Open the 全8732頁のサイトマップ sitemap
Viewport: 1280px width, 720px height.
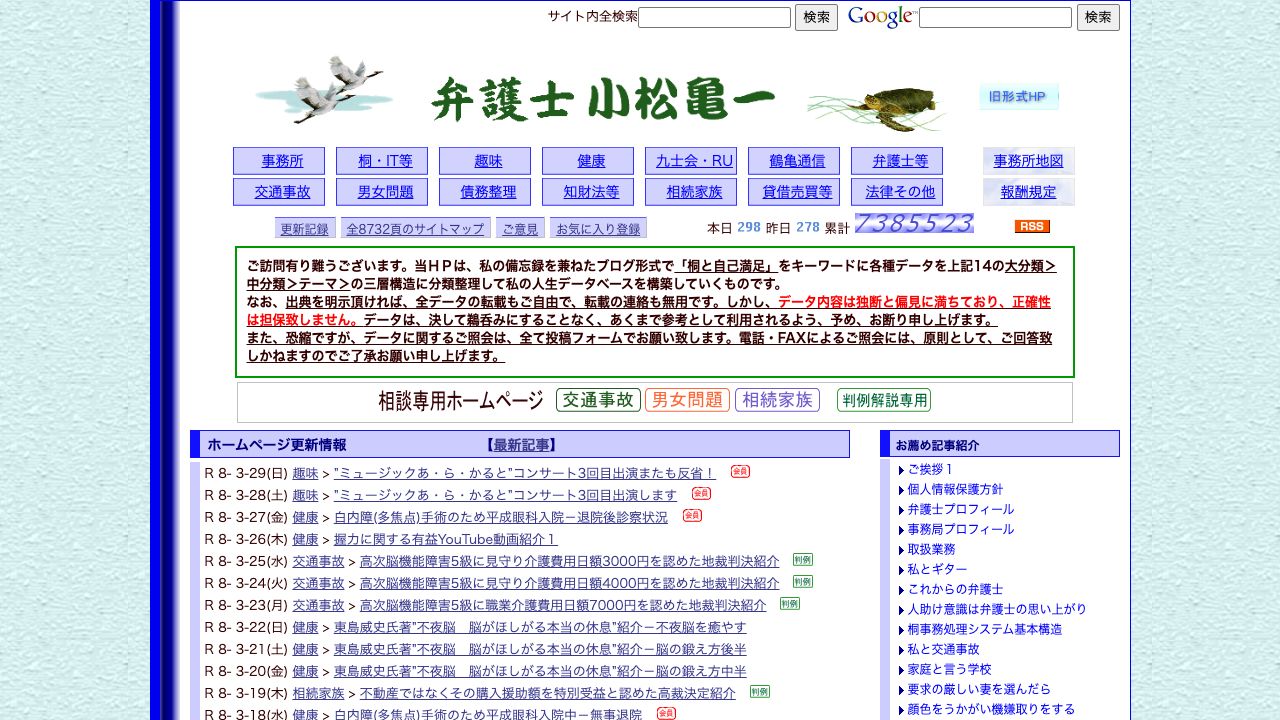tap(414, 227)
